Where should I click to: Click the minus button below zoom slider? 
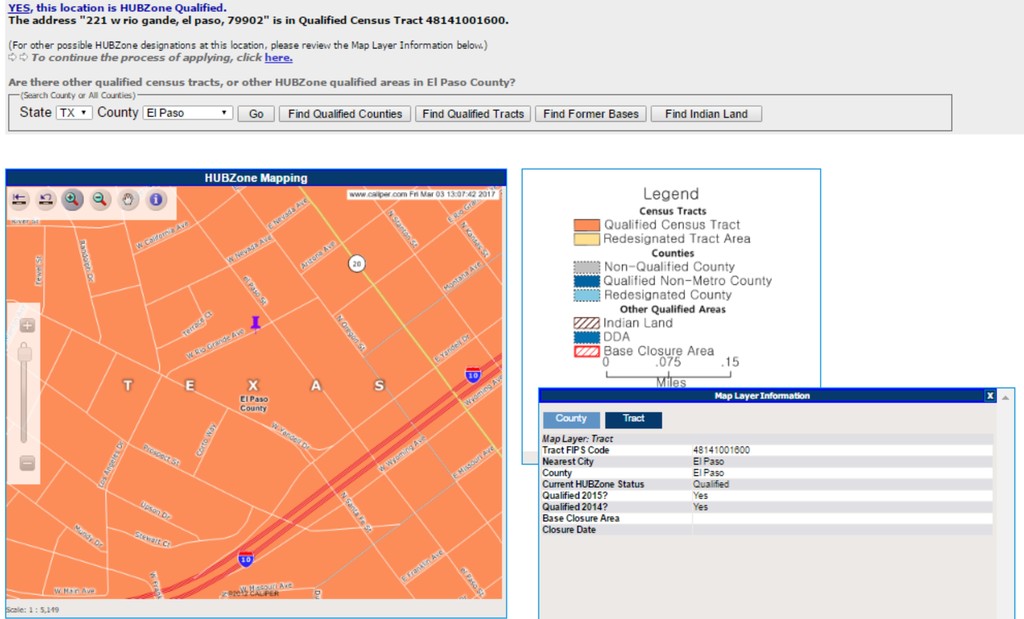pyautogui.click(x=27, y=463)
